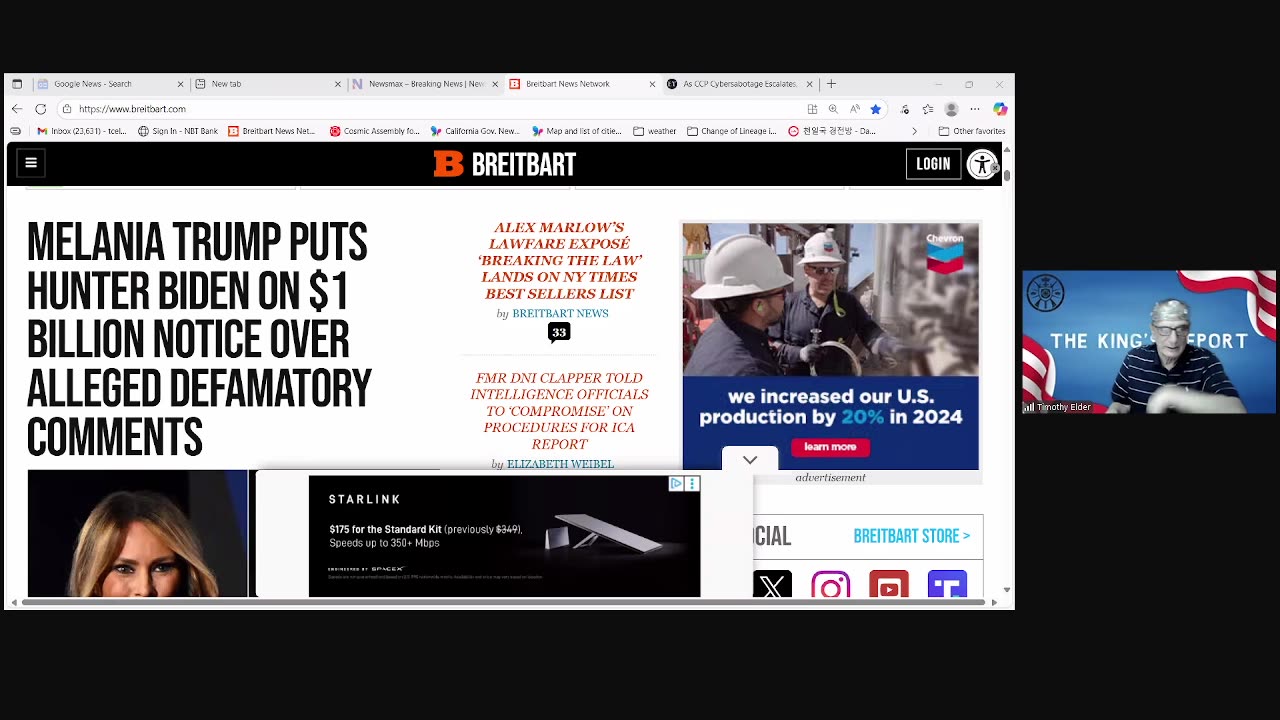Open the Cosmic Assembly bookmark
The image size is (1280, 720).
click(x=375, y=131)
